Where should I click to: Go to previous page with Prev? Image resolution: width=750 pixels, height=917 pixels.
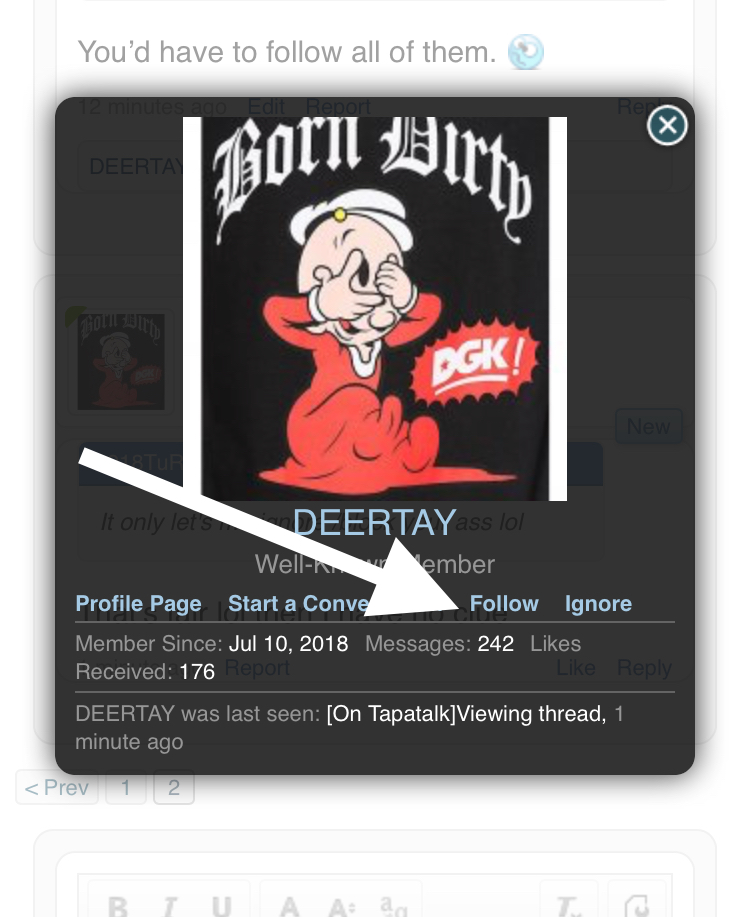coord(57,787)
